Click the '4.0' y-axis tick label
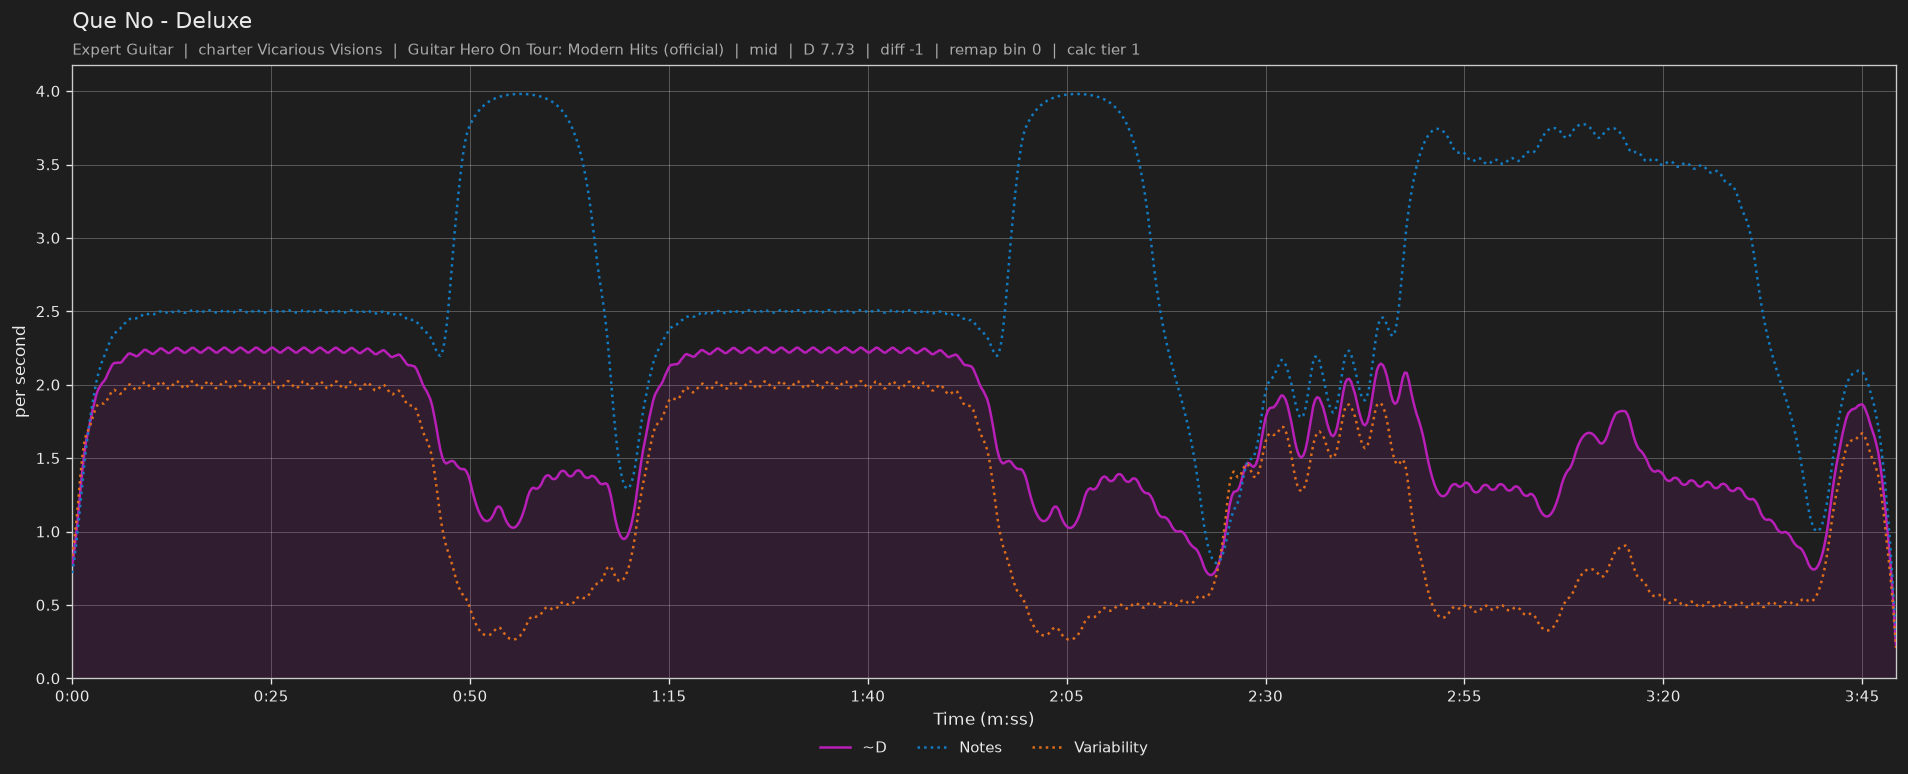The width and height of the screenshot is (1908, 774). point(49,92)
